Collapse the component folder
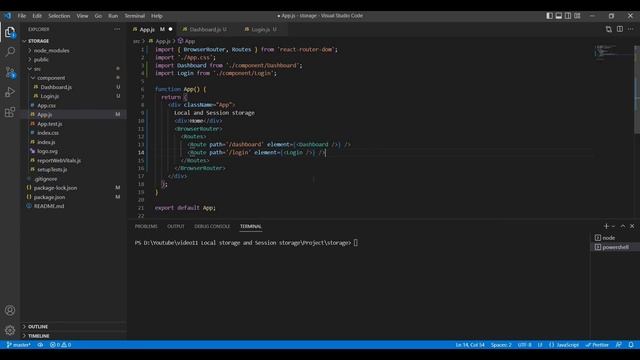This screenshot has height=360, width=640. point(73,78)
